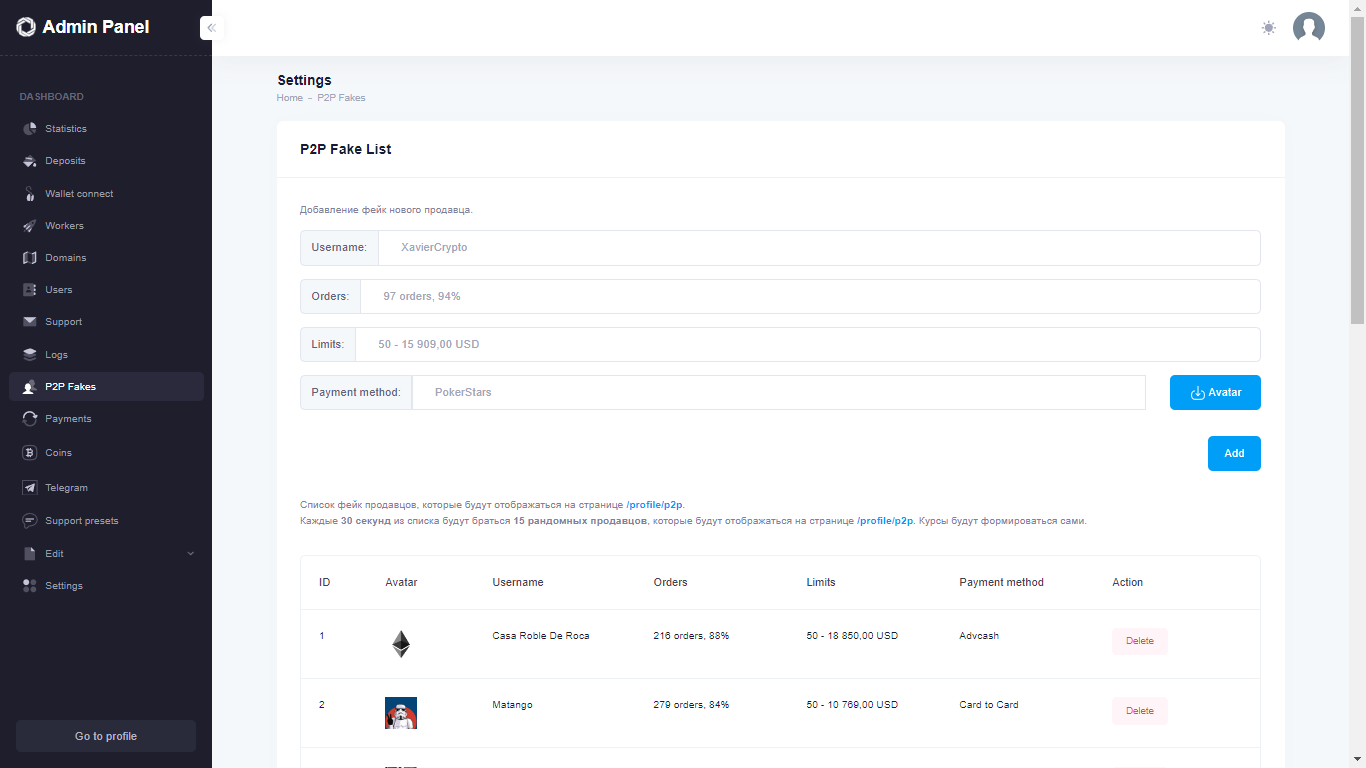This screenshot has width=1366, height=768.
Task: Open the Payments menu item
Action: pyautogui.click(x=68, y=419)
